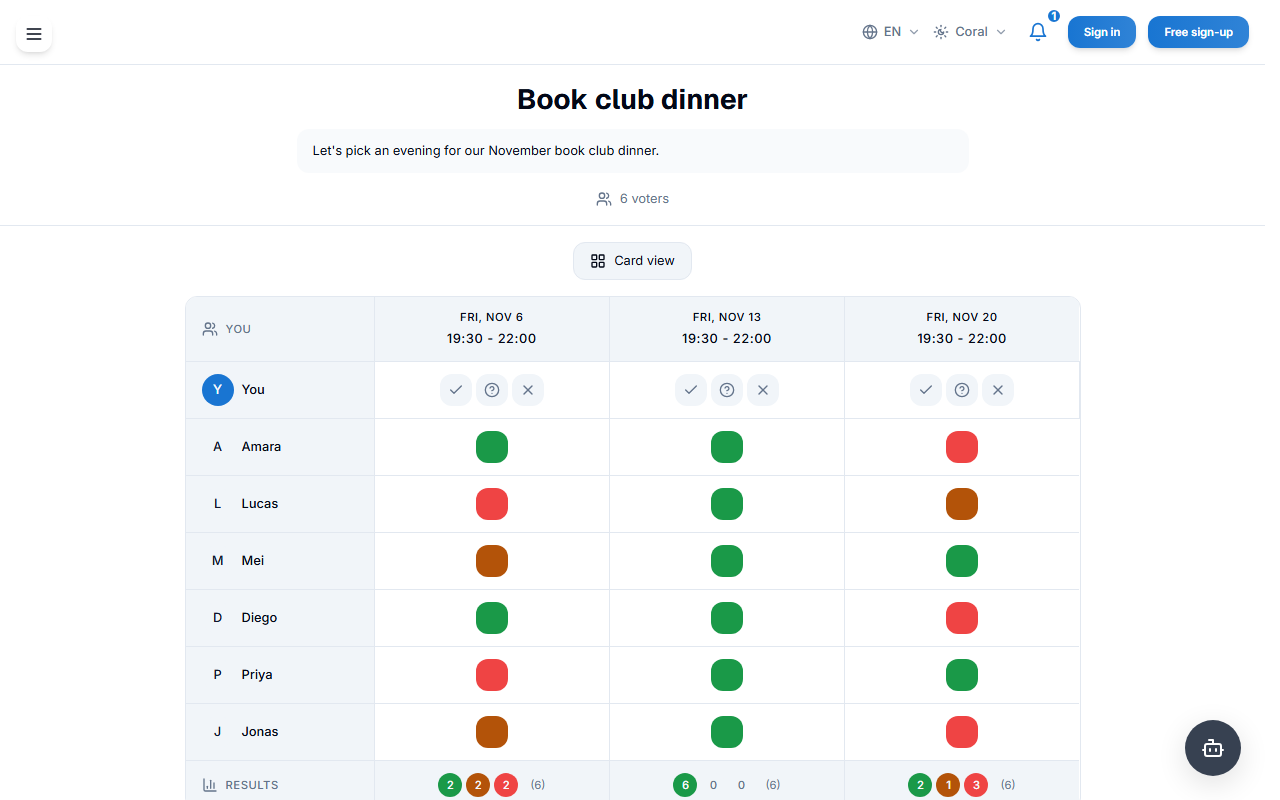This screenshot has height=800, width=1280.
Task: Open the chatbot assistant button
Action: click(1213, 748)
